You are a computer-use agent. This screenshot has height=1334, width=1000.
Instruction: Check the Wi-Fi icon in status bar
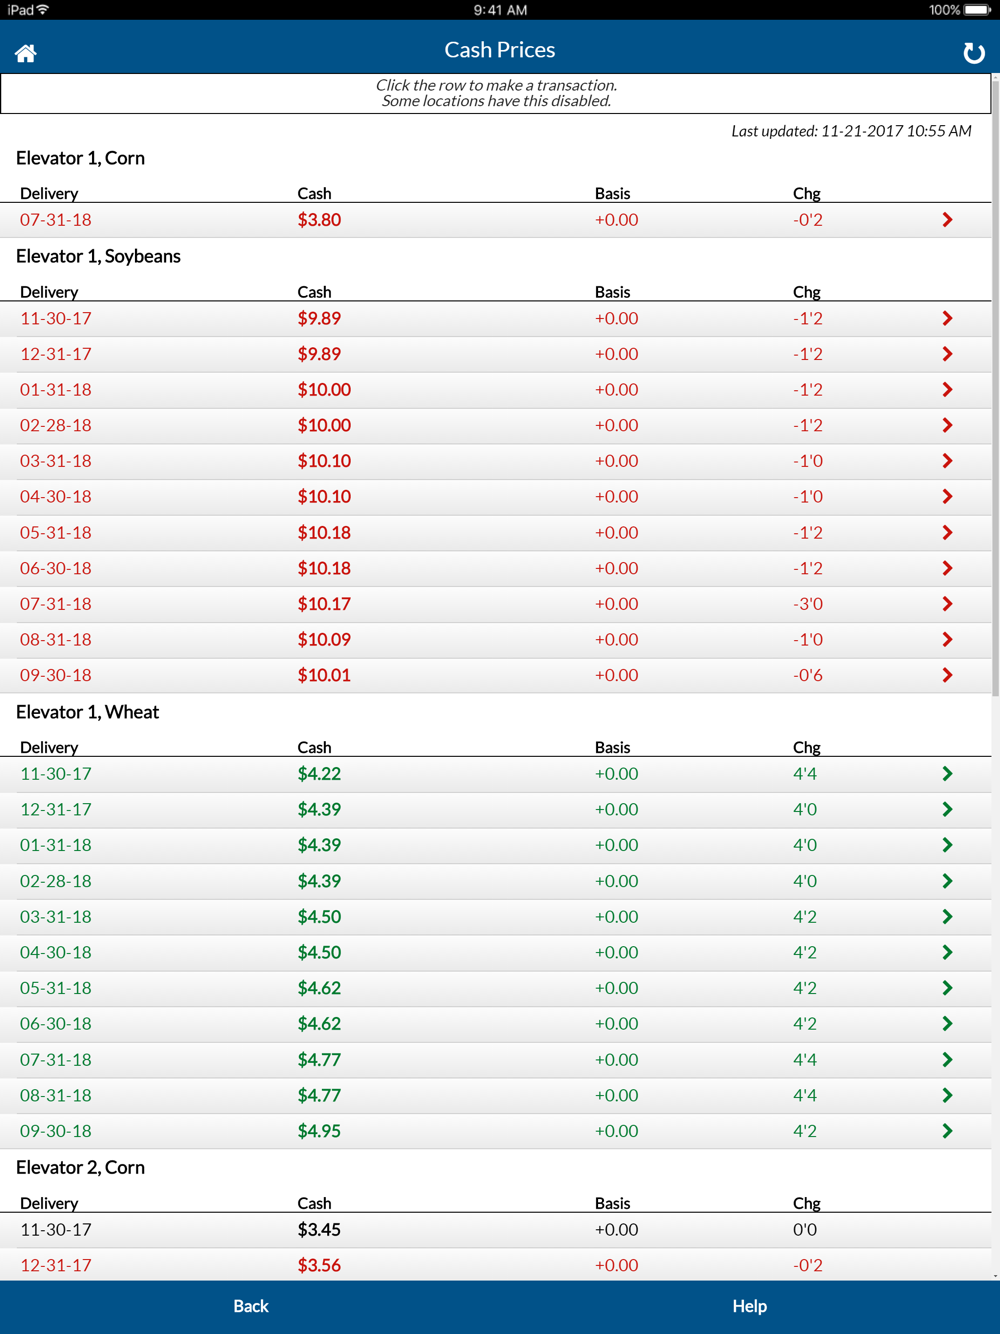(x=43, y=10)
